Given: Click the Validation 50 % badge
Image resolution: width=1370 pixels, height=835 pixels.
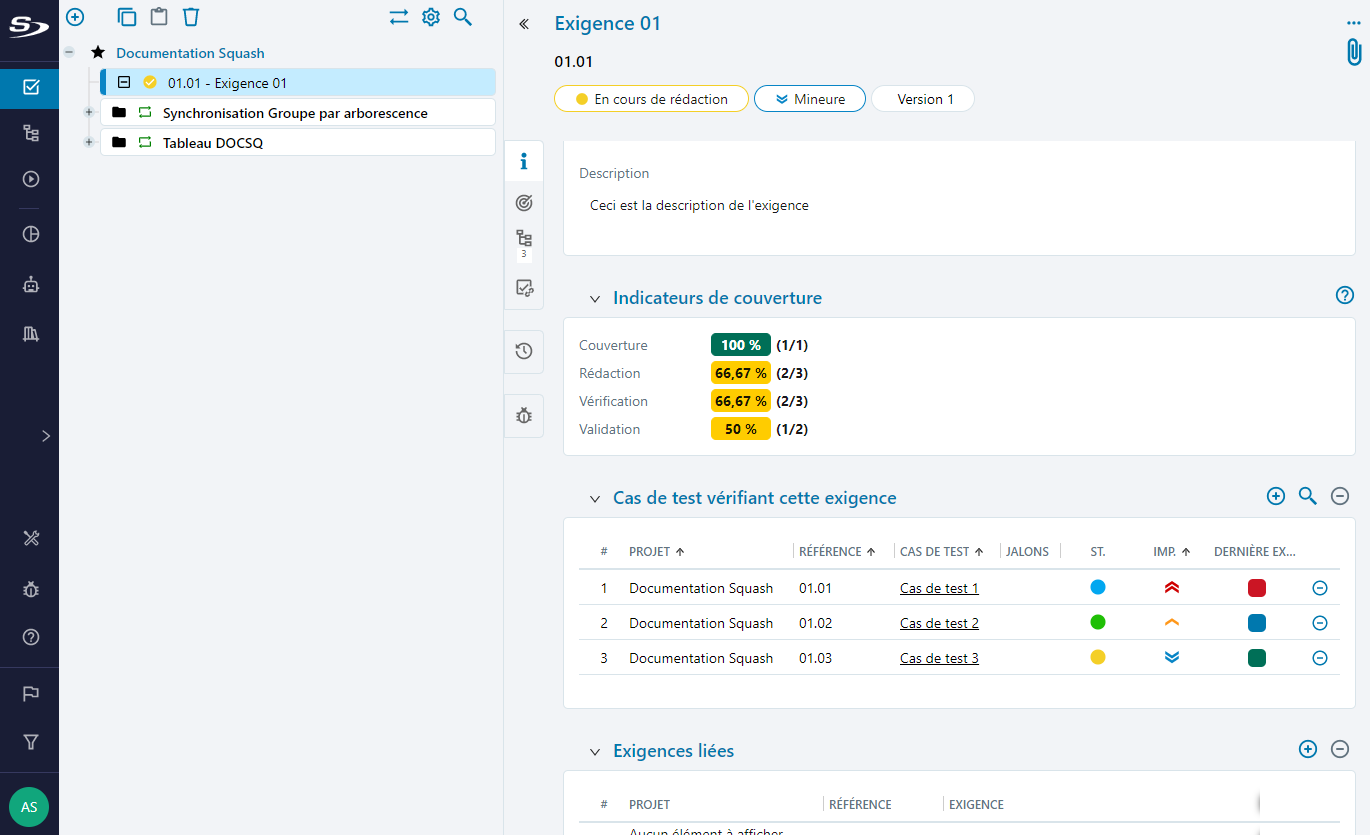Looking at the screenshot, I should pyautogui.click(x=741, y=429).
